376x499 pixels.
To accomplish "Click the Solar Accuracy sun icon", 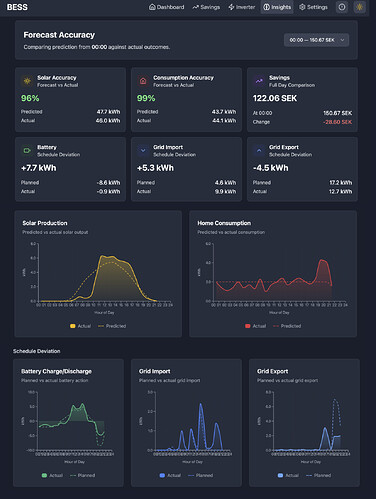I will 27,81.
